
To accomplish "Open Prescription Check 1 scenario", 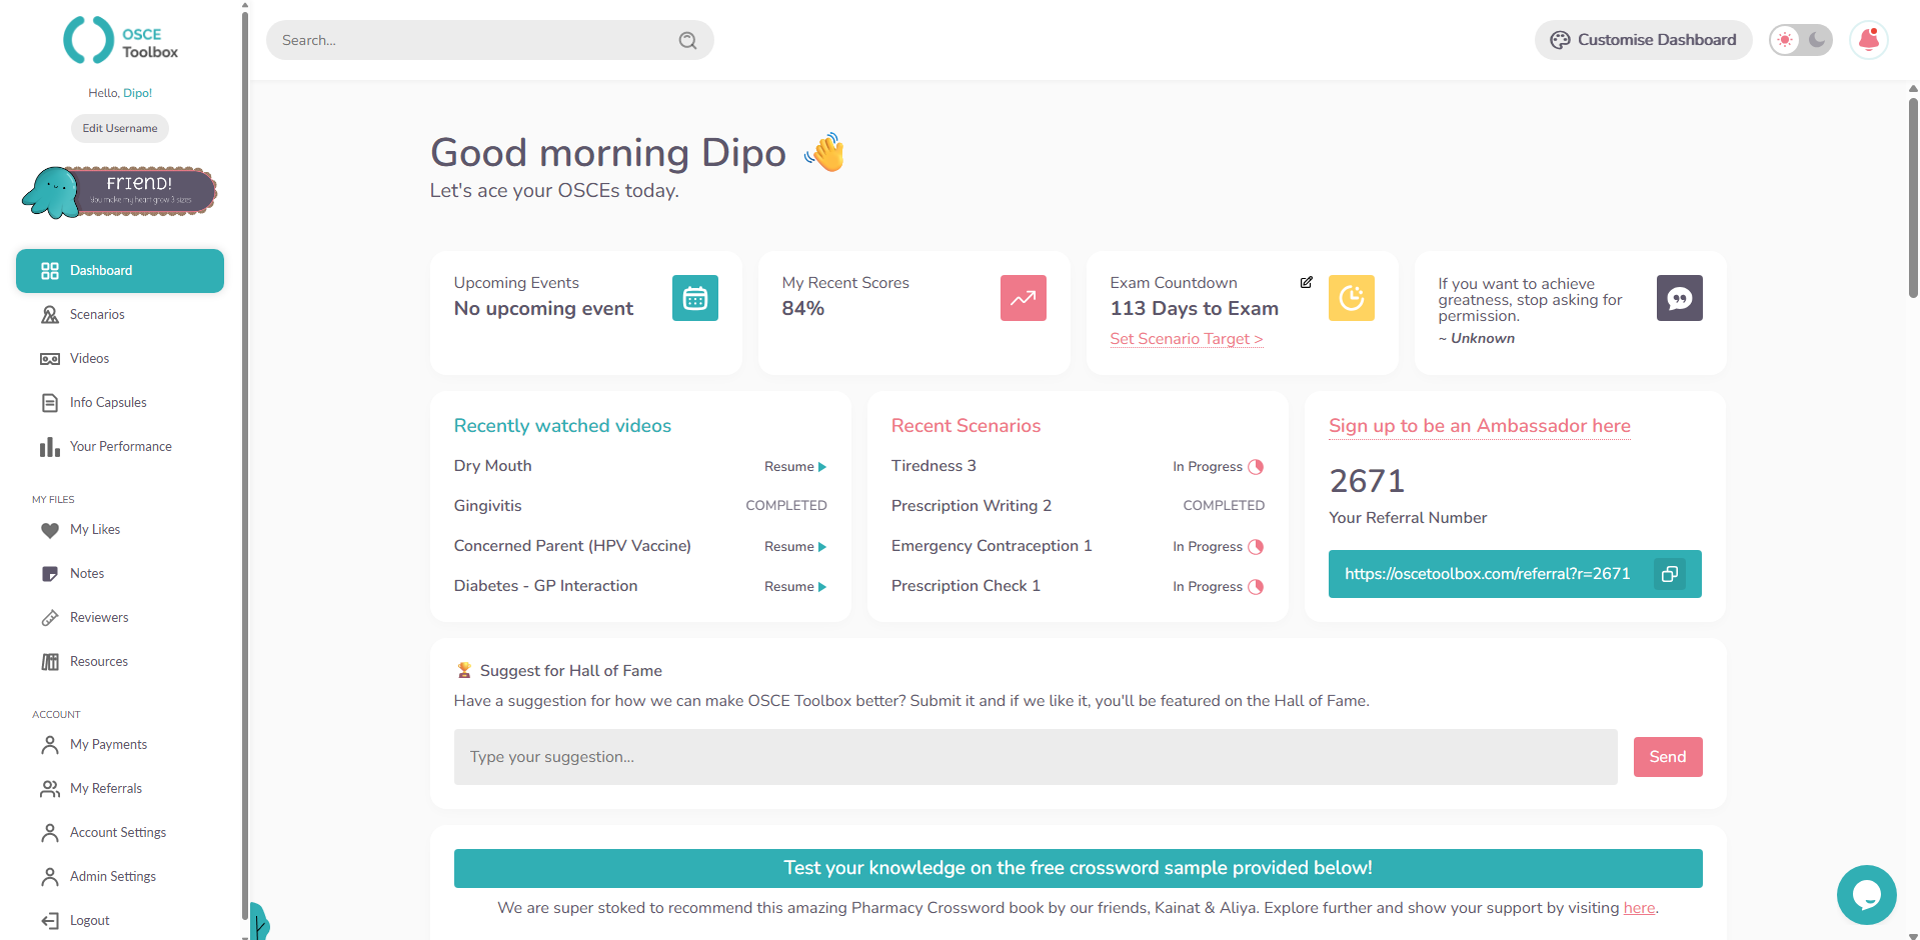I will [x=965, y=586].
